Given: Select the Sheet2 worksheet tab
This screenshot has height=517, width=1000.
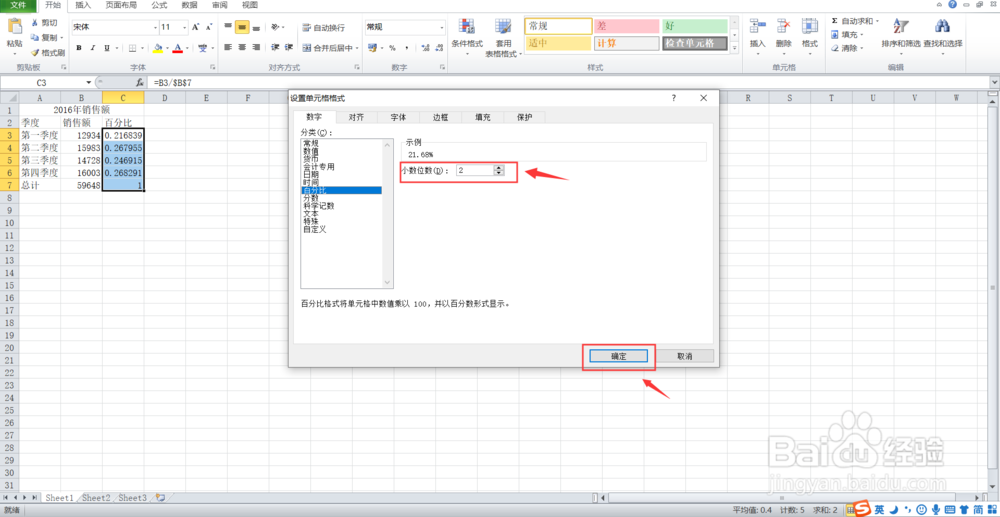Looking at the screenshot, I should pyautogui.click(x=96, y=497).
